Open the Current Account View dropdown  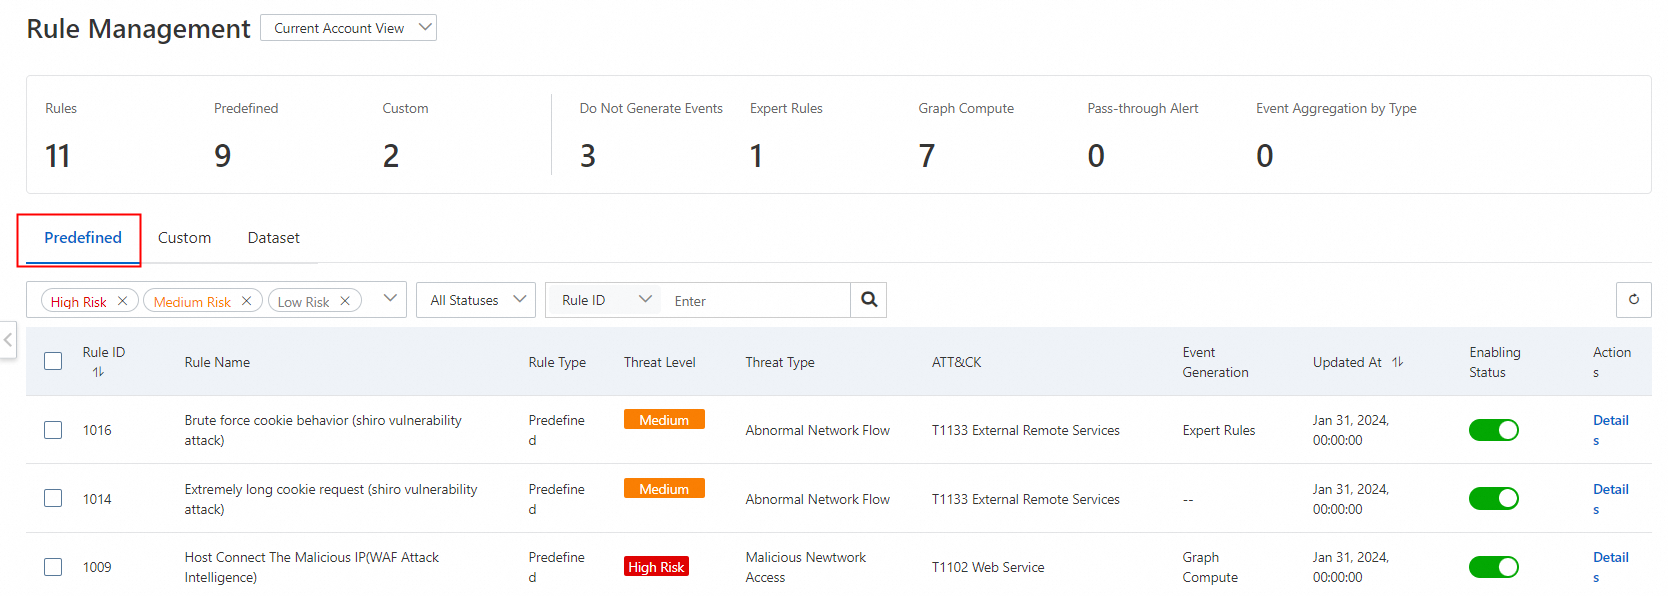(348, 28)
